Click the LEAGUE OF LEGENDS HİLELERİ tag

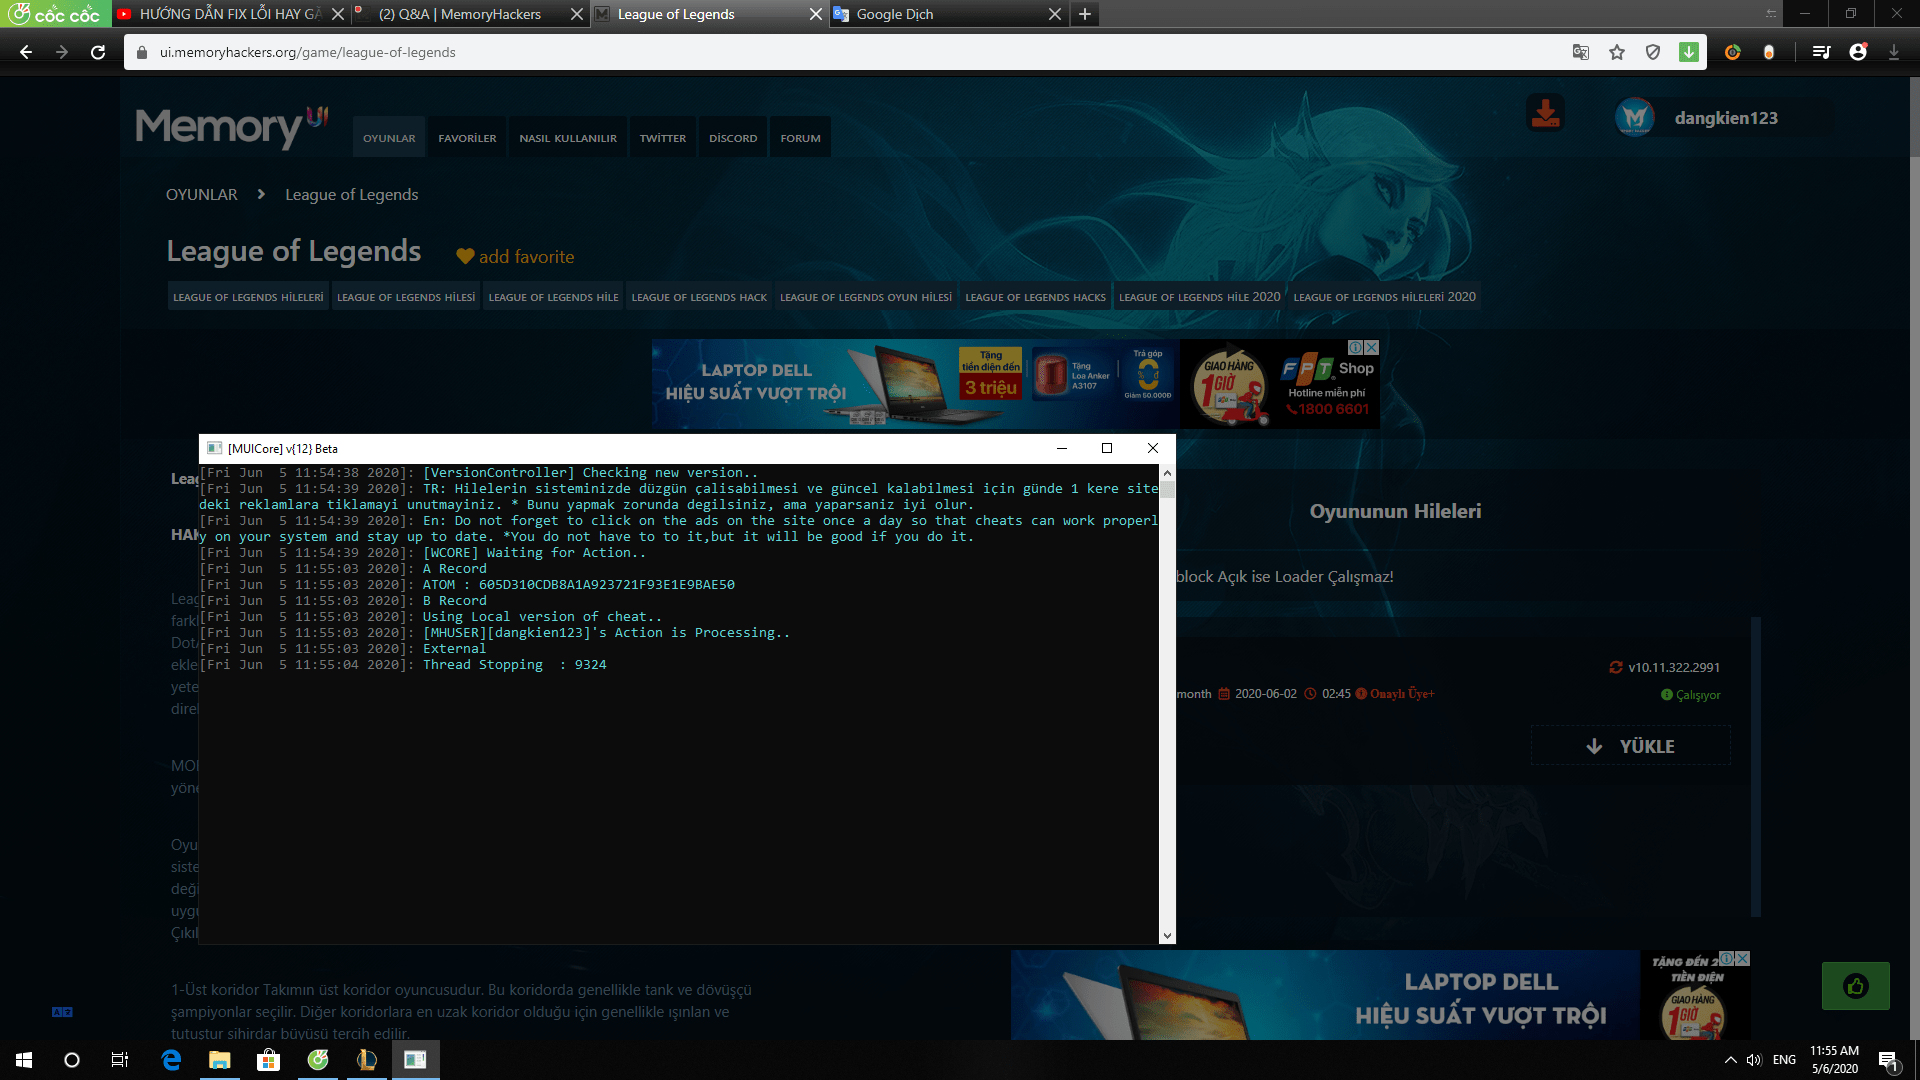point(248,297)
